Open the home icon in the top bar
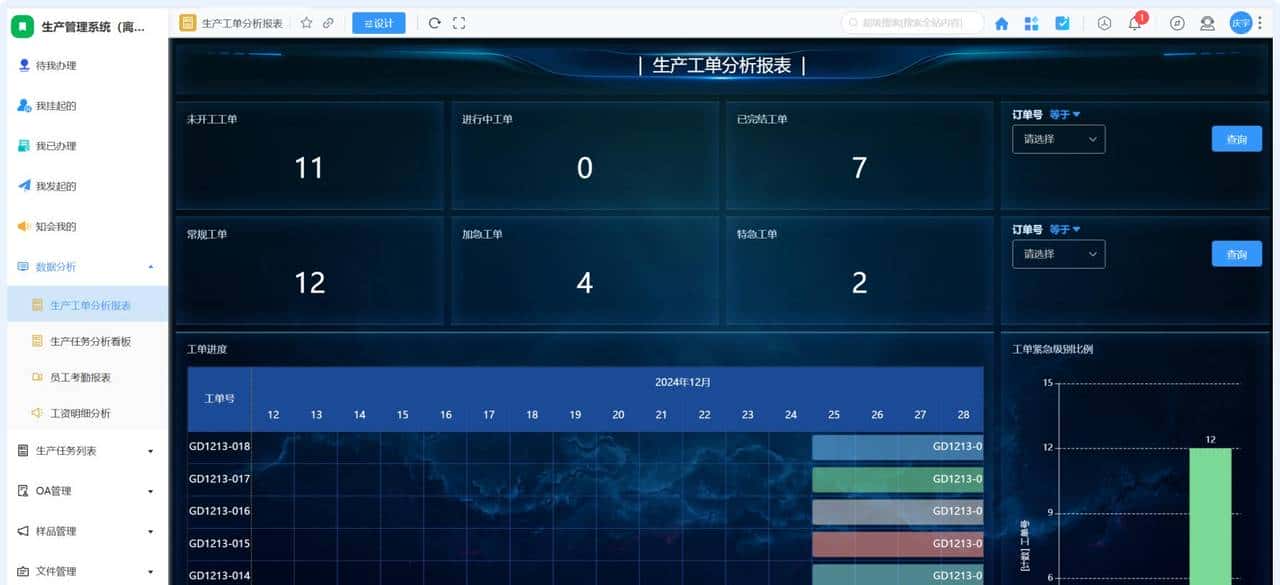 click(1001, 22)
